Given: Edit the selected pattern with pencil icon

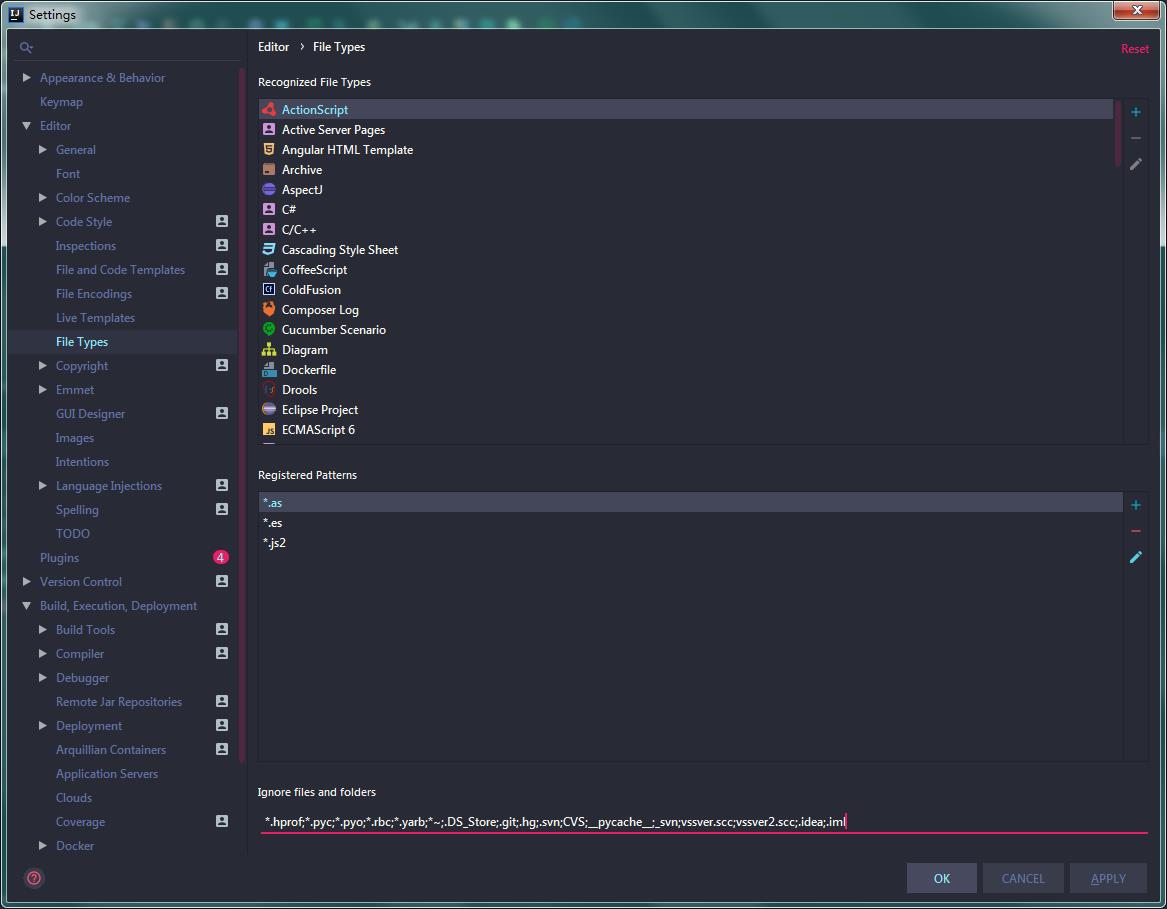Looking at the screenshot, I should click(1135, 557).
